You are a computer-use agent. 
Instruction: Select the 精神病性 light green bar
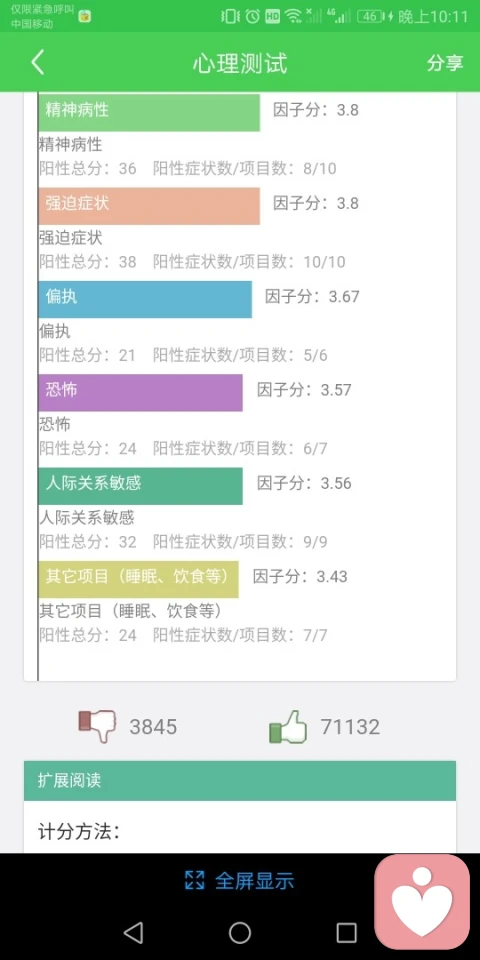[x=149, y=112]
